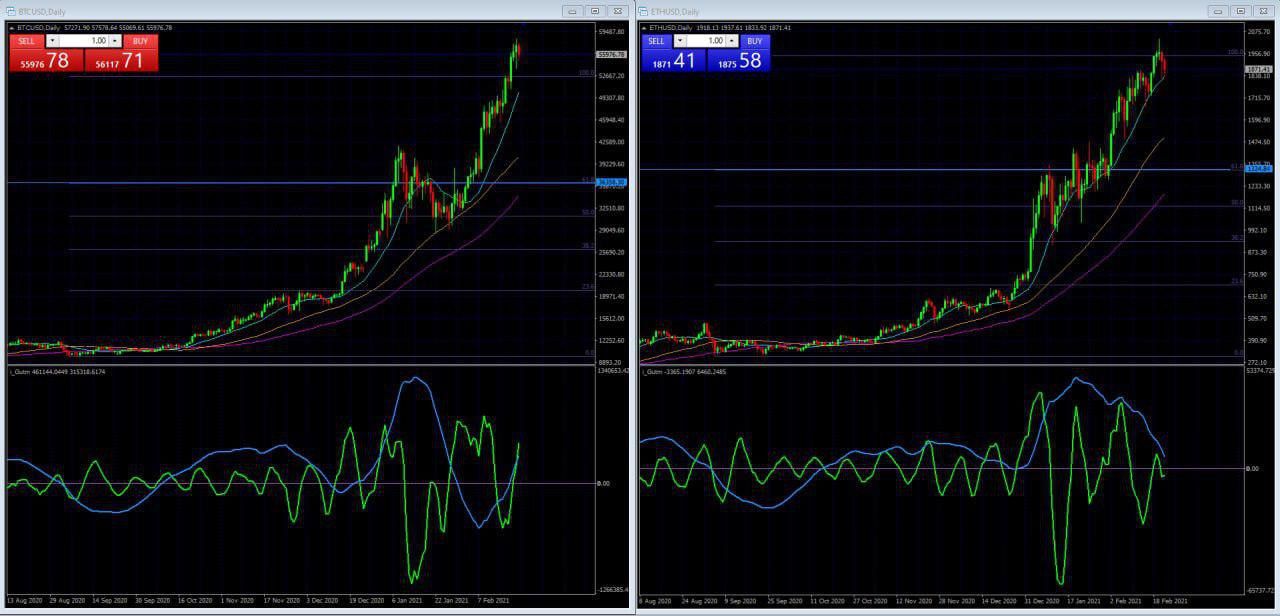This screenshot has width=1280, height=616.
Task: Click the 0.00 level label in ETHUSD indicator
Action: click(x=1251, y=468)
